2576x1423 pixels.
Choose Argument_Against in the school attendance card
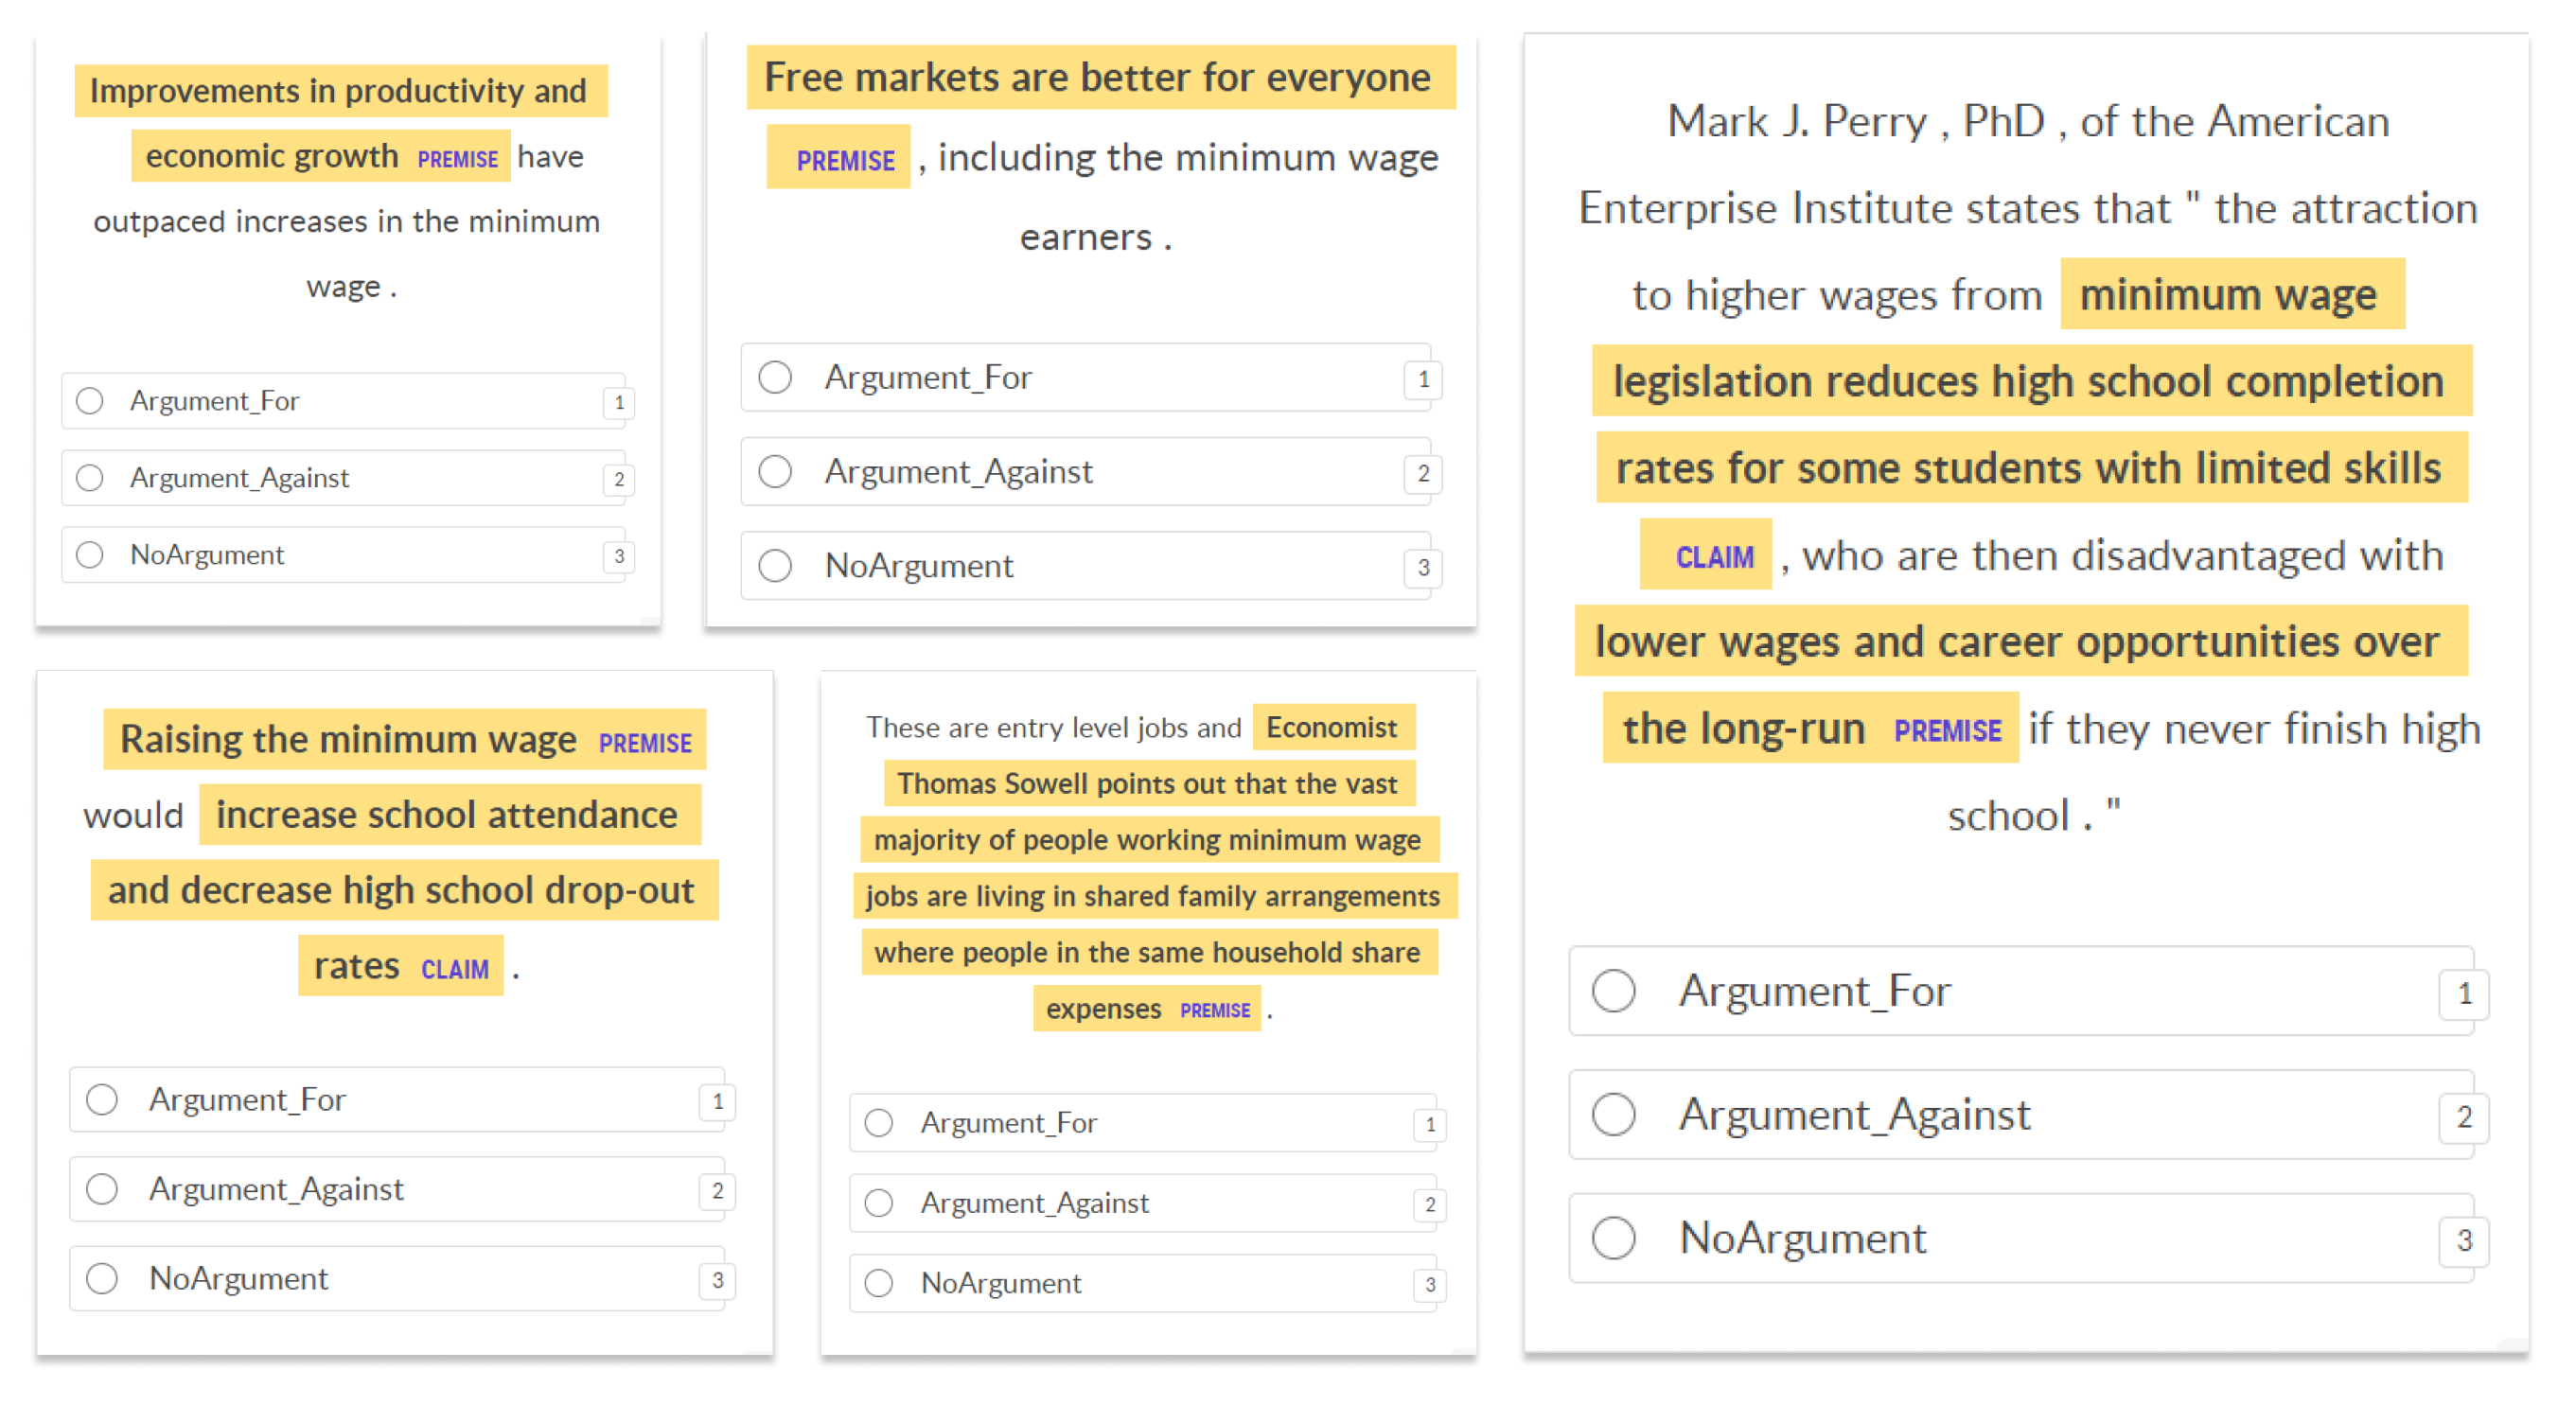click(x=396, y=1189)
